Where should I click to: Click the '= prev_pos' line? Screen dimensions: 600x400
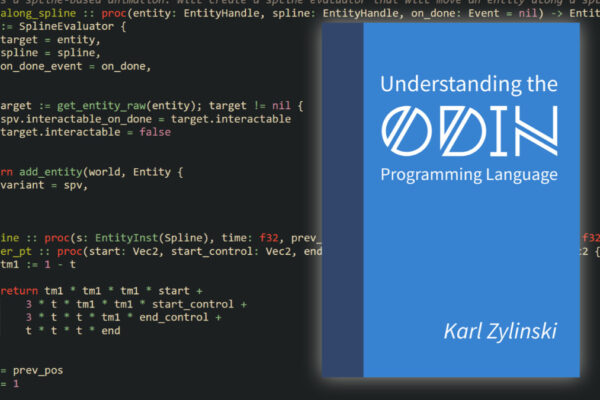pyautogui.click(x=31, y=371)
